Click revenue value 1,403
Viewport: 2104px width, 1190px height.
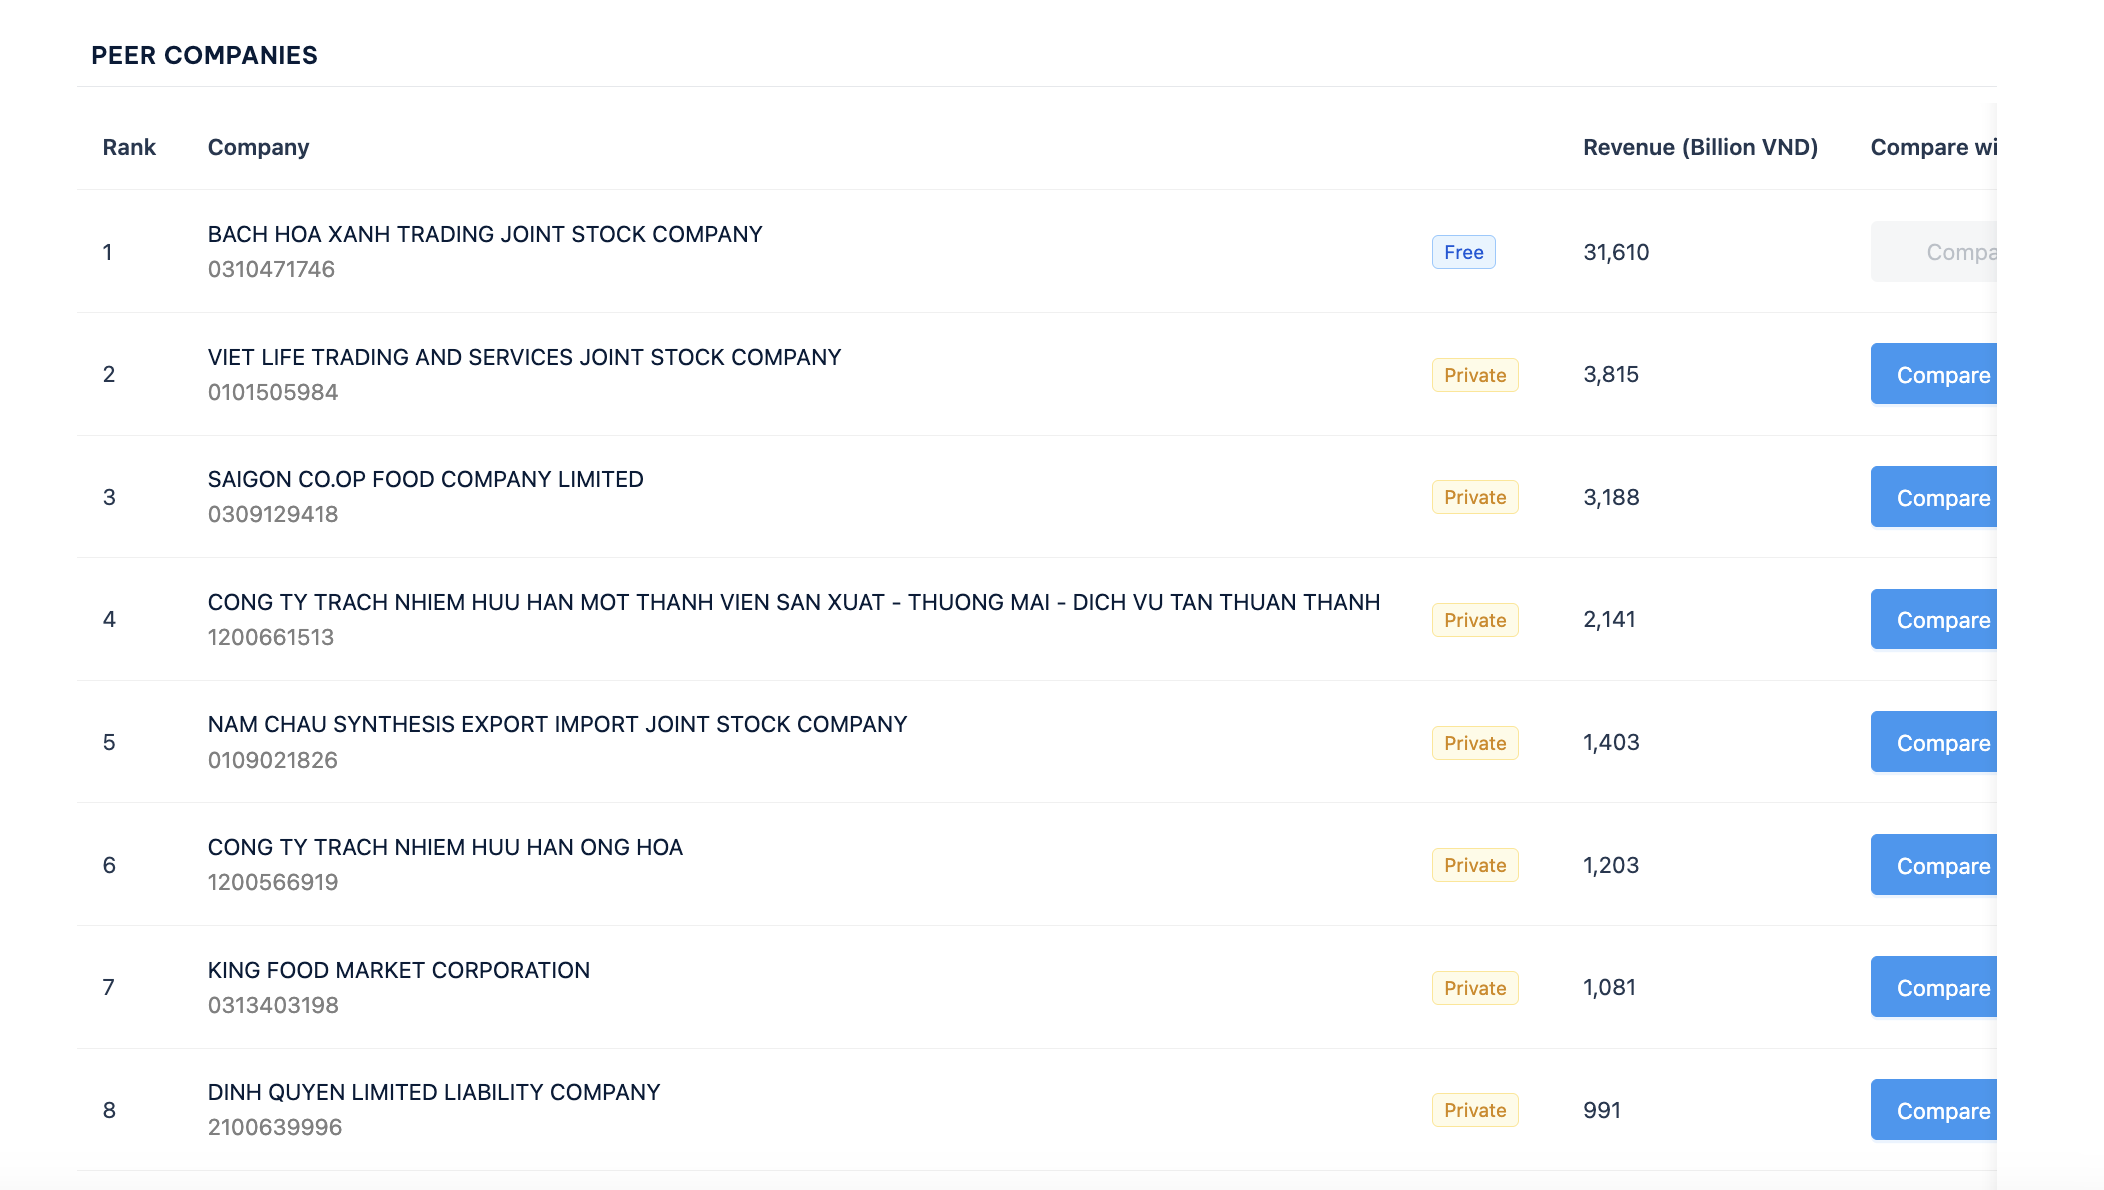click(x=1611, y=742)
